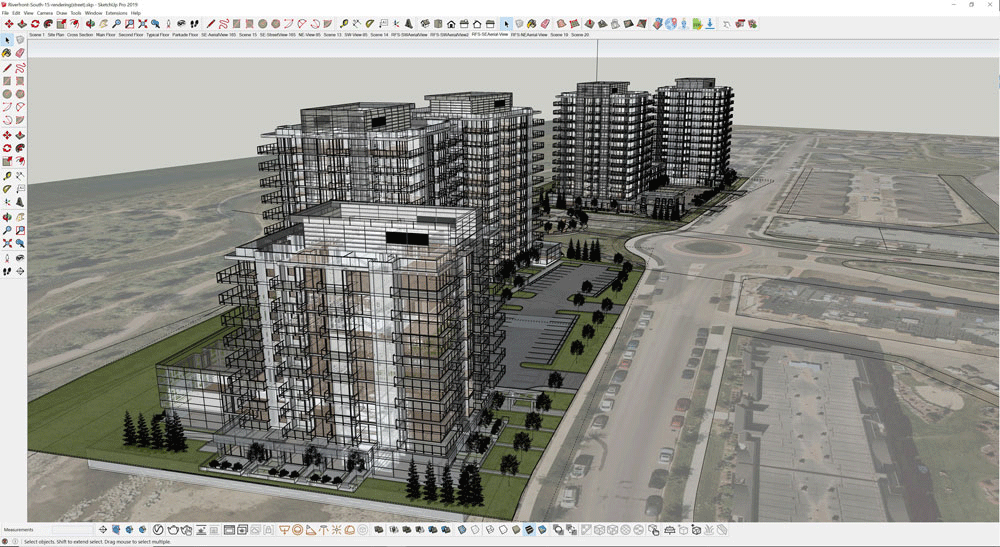Pick the Line pencil in the left toolbar

pyautogui.click(x=7, y=68)
